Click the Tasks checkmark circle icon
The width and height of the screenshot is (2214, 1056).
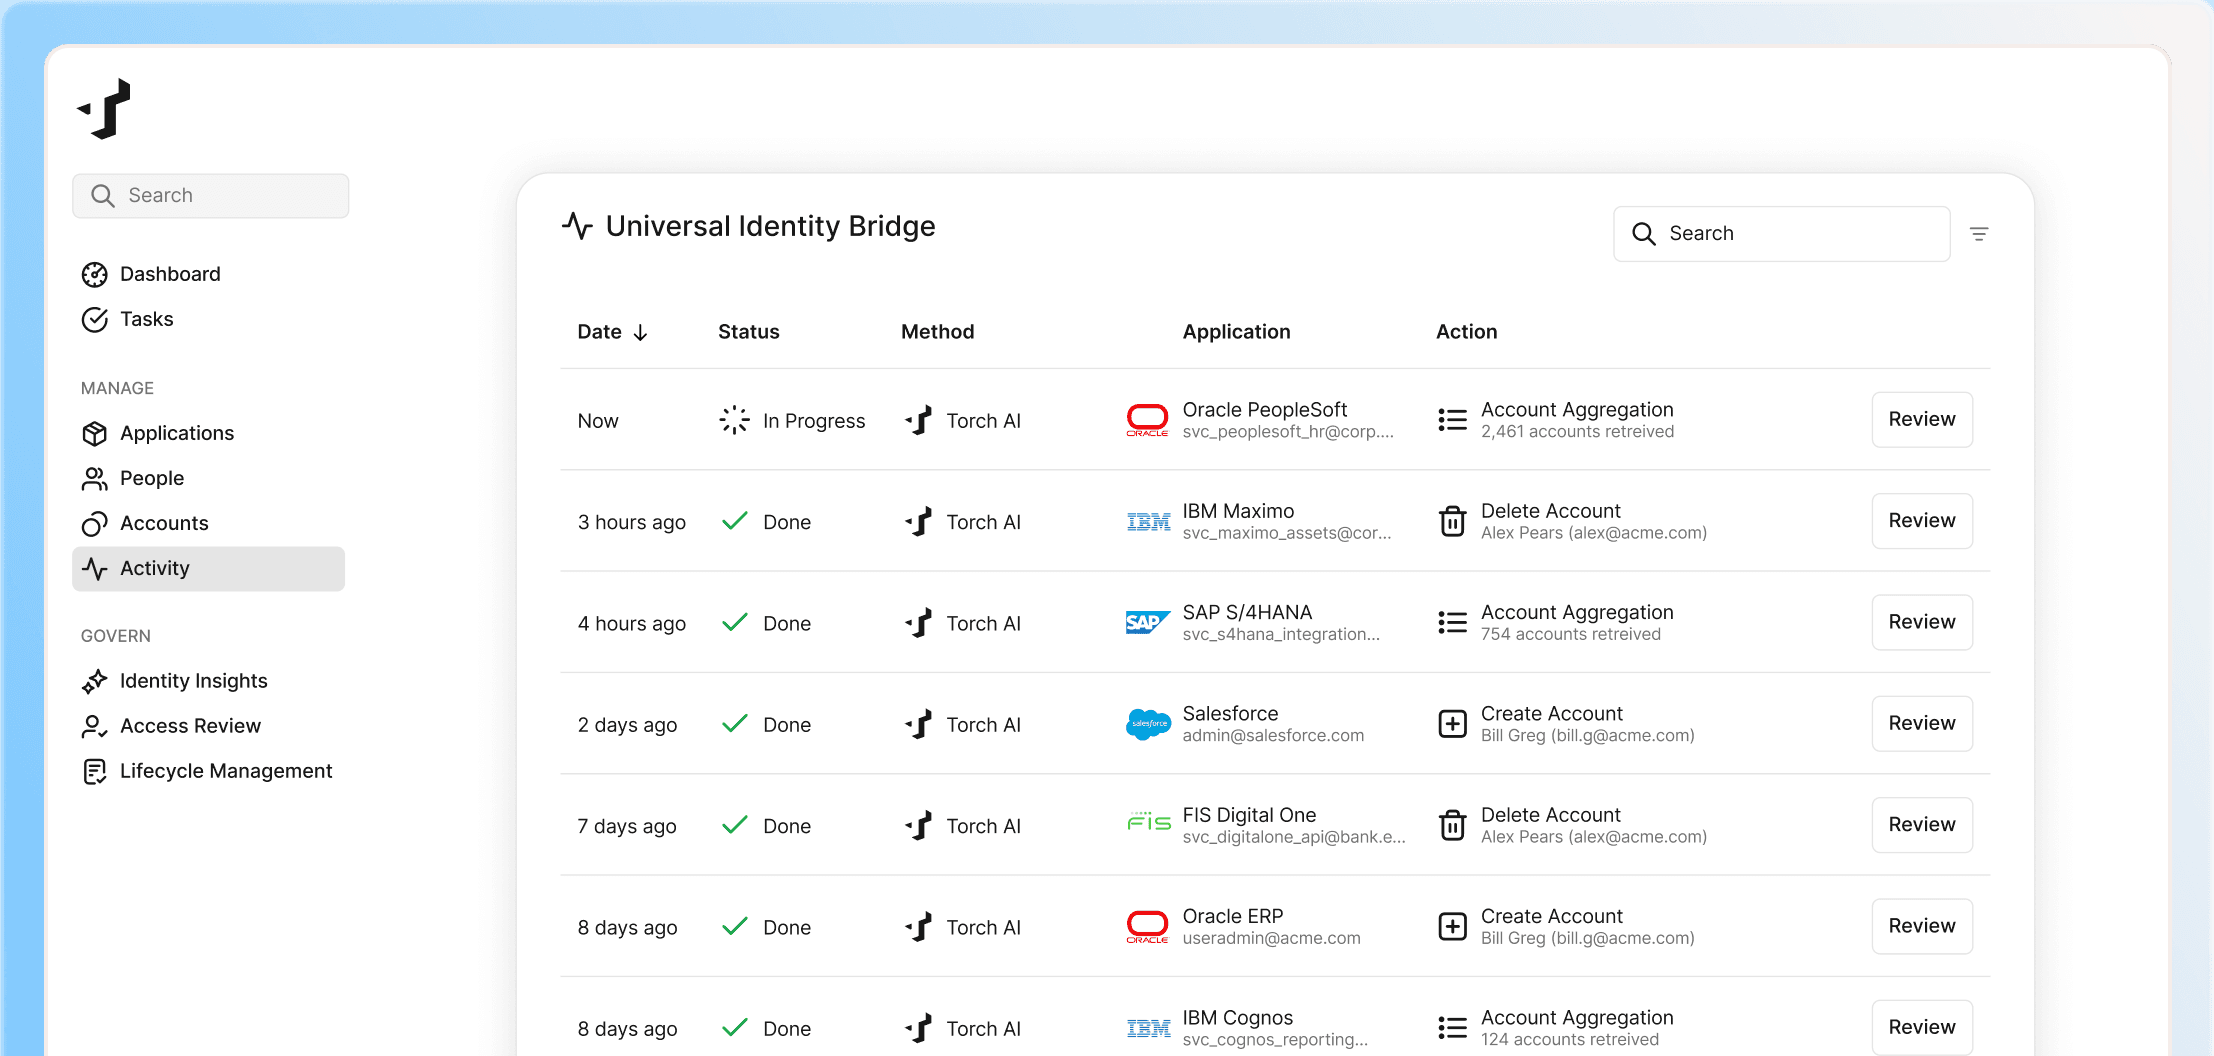(x=95, y=319)
